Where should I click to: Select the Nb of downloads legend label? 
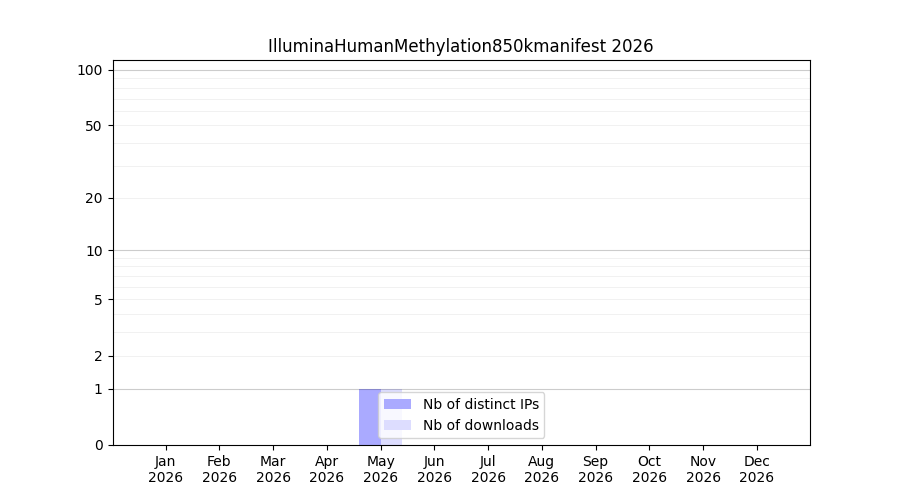pyautogui.click(x=481, y=425)
